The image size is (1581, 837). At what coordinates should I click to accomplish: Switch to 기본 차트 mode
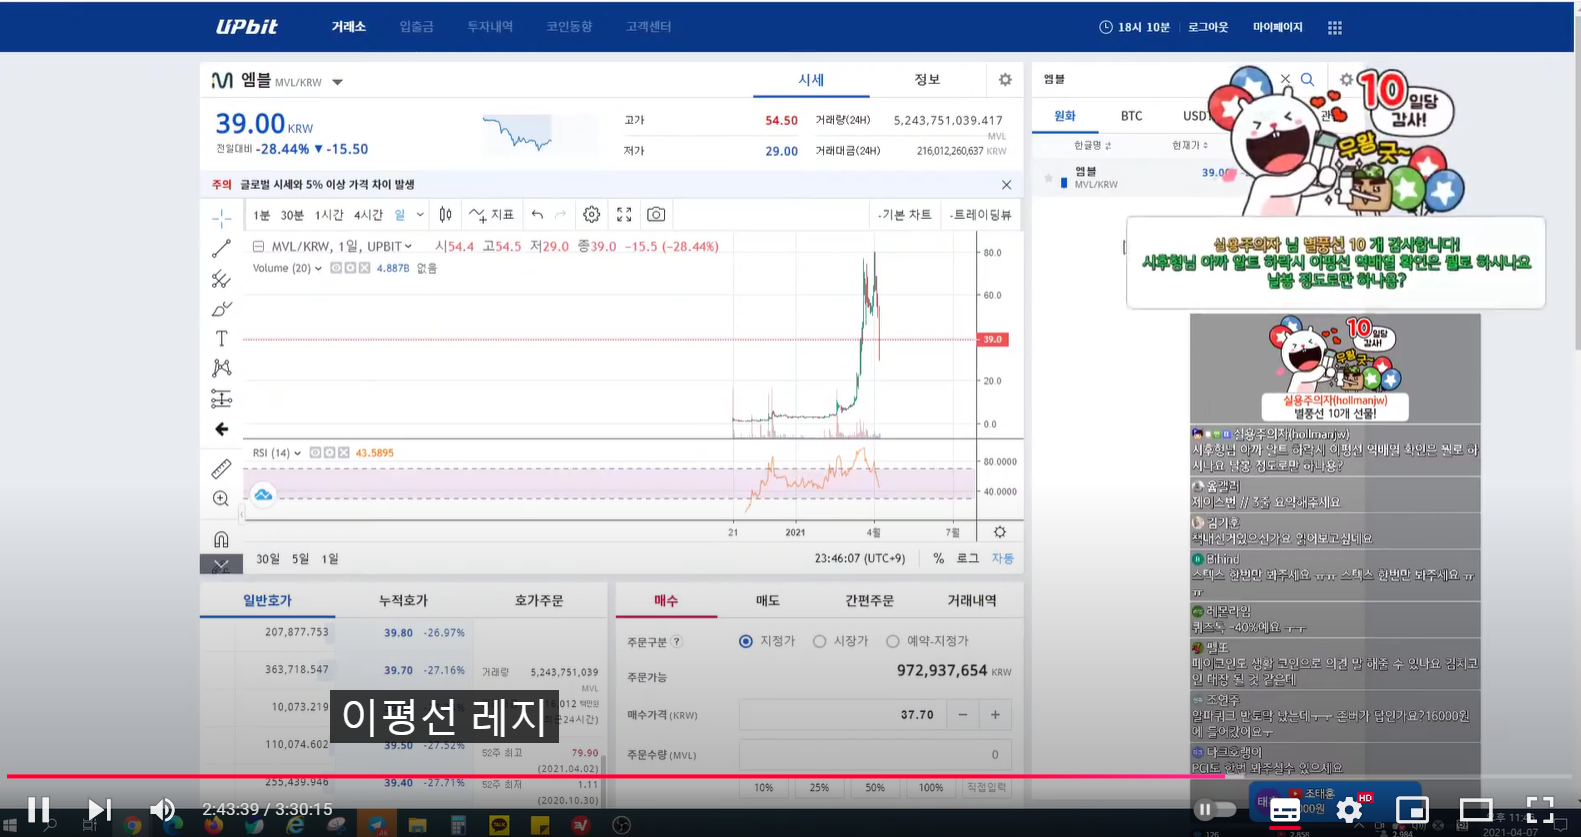click(905, 215)
